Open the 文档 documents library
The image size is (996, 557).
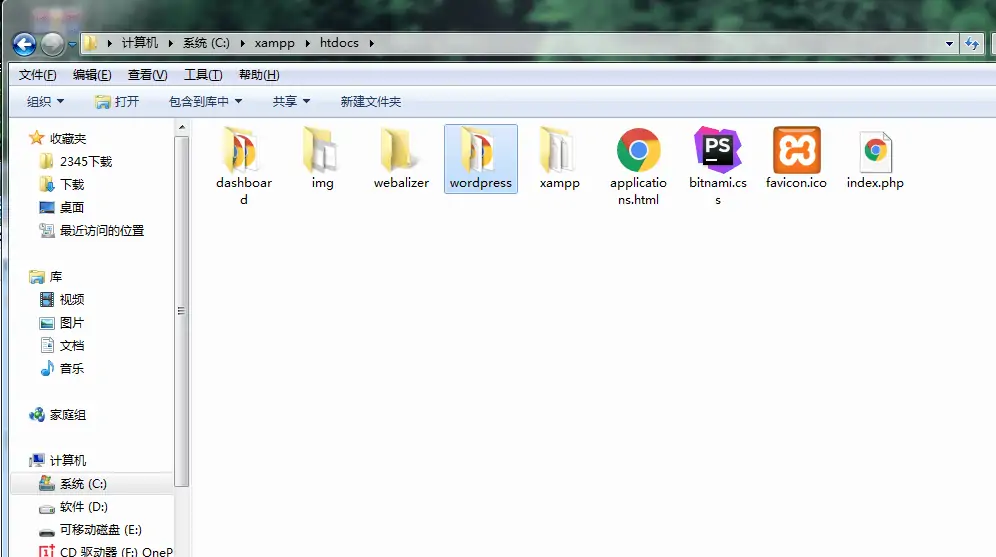62,346
